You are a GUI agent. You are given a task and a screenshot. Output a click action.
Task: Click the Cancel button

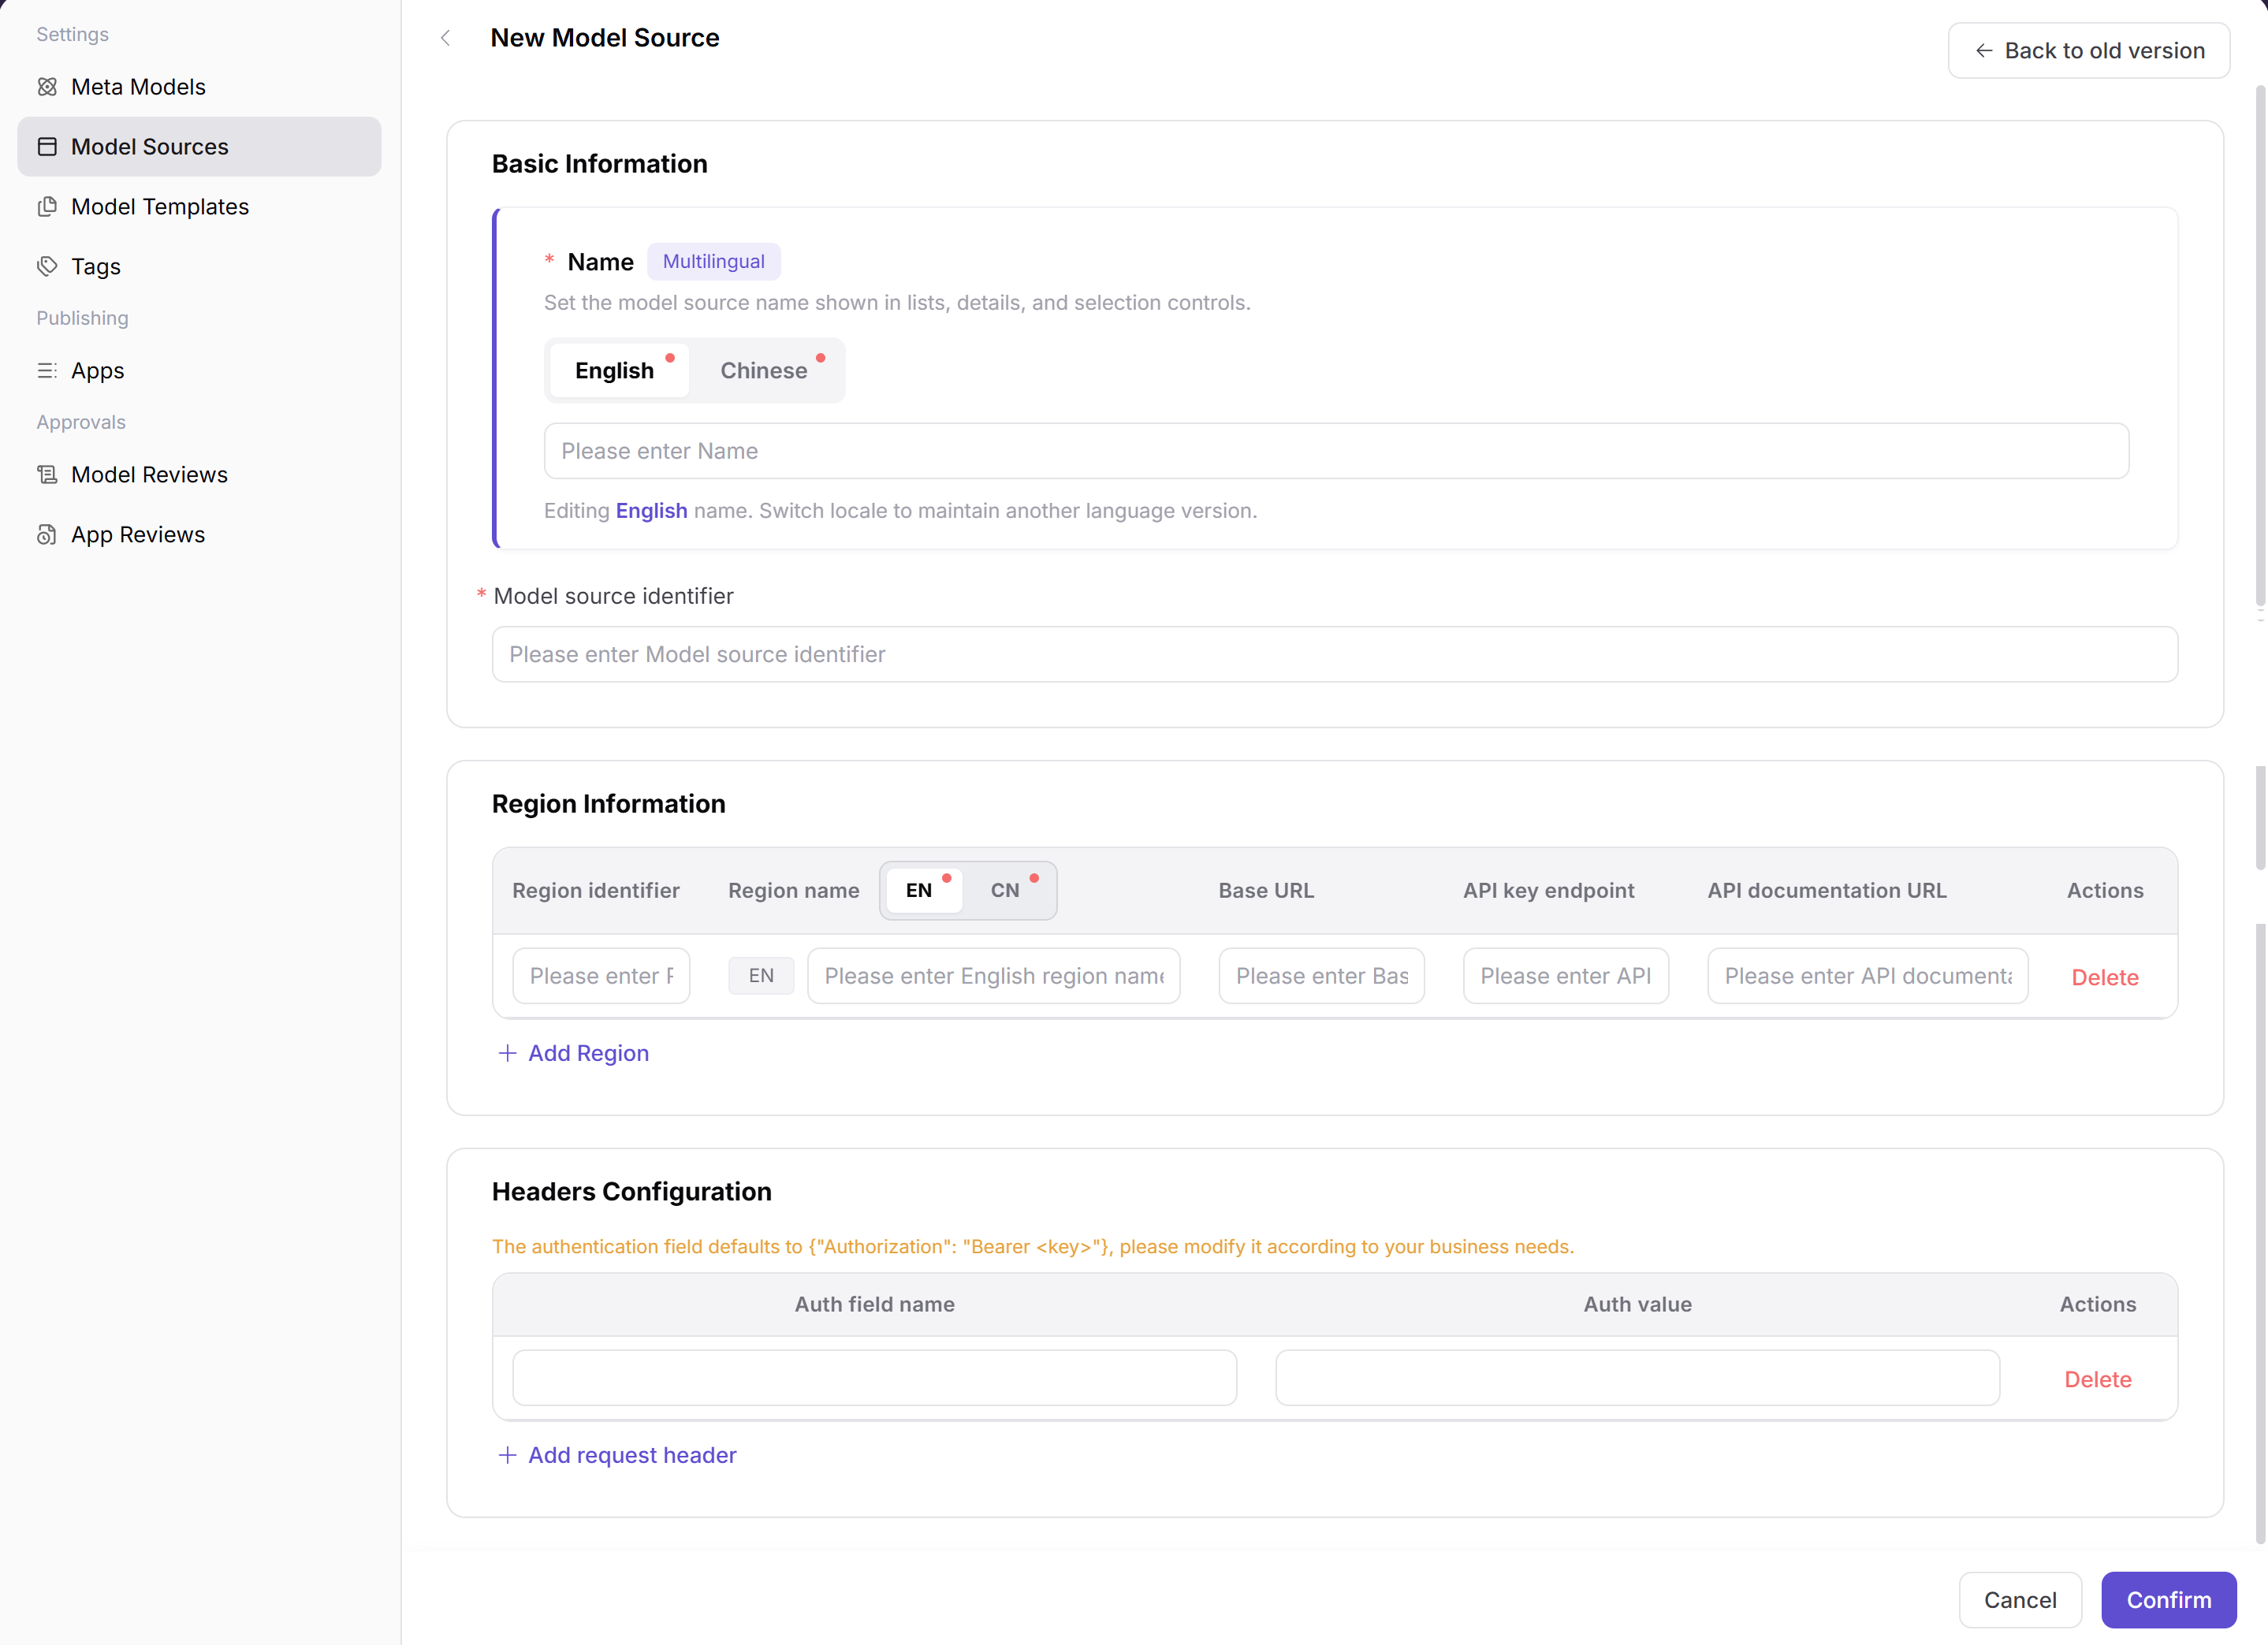(2020, 1600)
